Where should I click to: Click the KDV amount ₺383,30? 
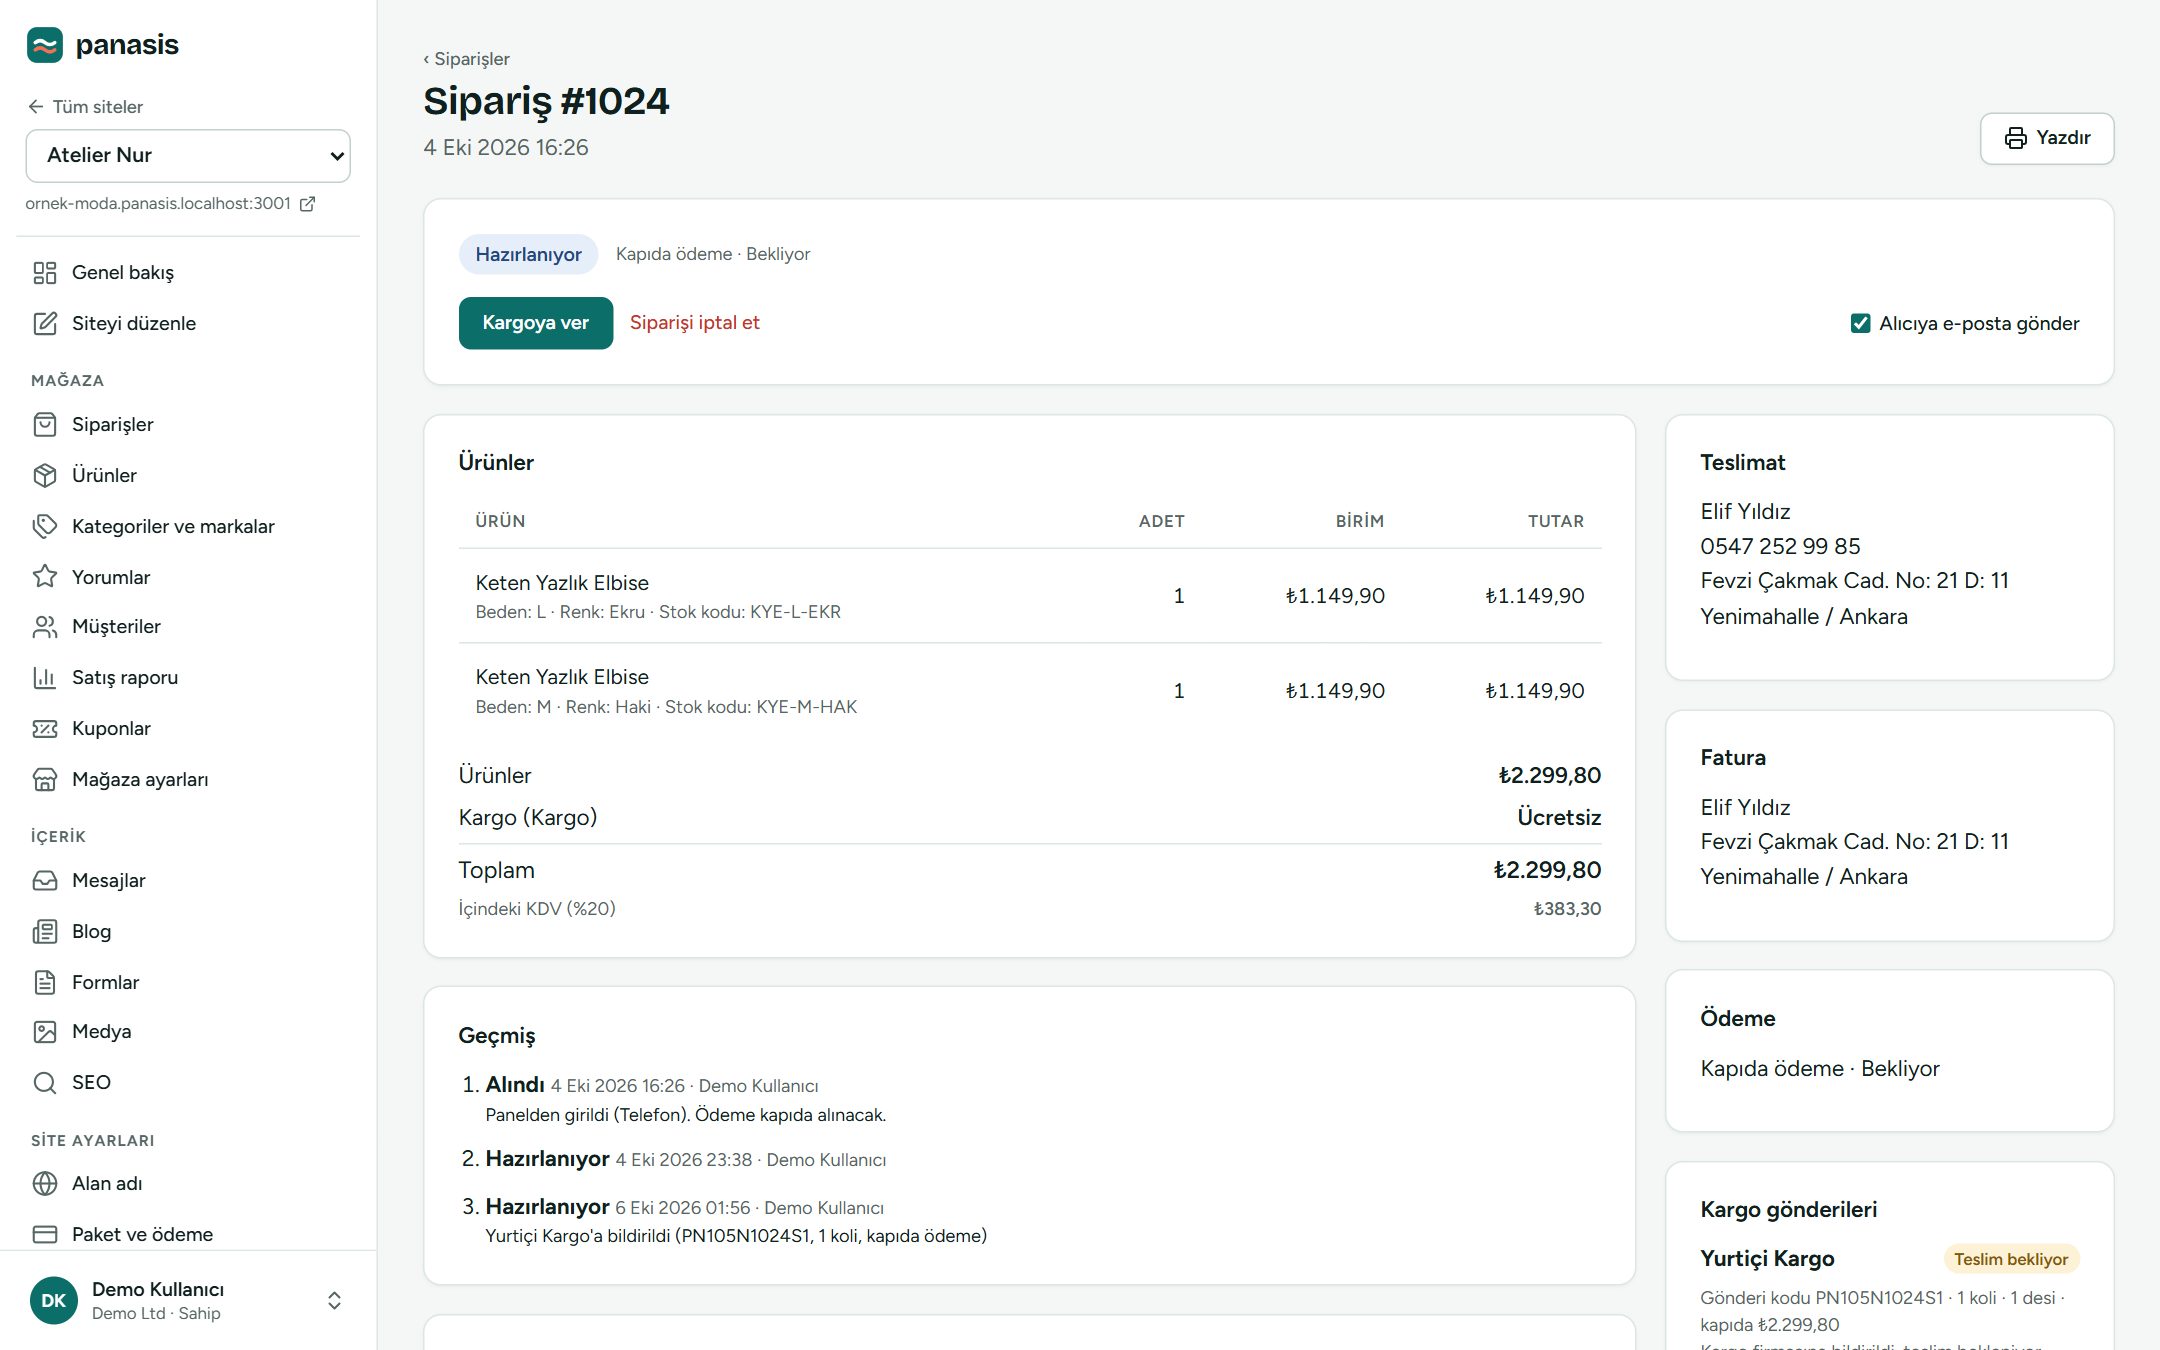click(x=1567, y=909)
